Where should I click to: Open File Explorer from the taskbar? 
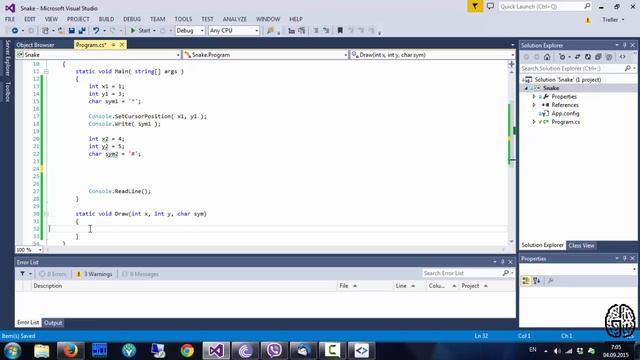pyautogui.click(x=42, y=351)
